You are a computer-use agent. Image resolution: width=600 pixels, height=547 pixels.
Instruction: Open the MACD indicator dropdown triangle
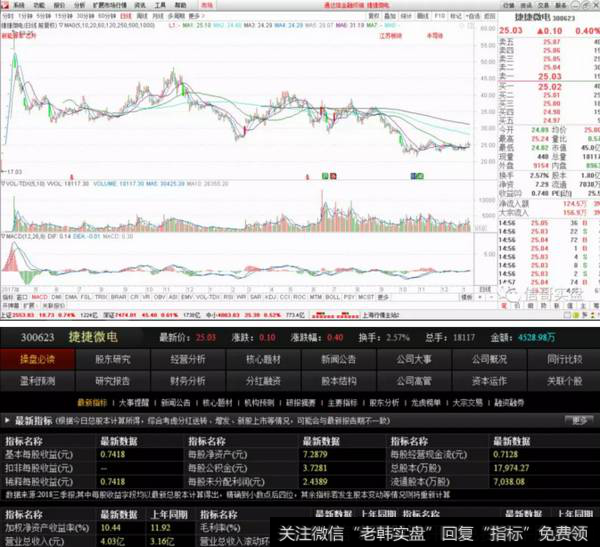click(x=4, y=237)
